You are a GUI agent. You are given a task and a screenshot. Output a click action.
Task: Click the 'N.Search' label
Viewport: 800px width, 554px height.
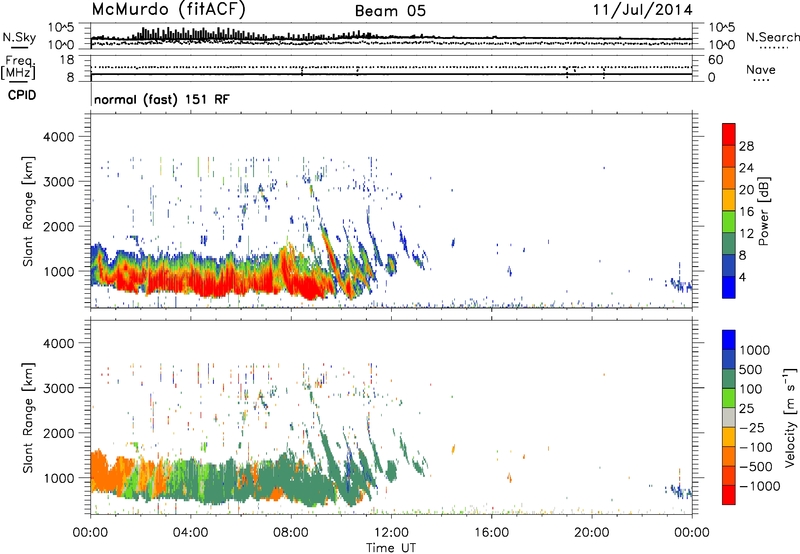[772, 37]
